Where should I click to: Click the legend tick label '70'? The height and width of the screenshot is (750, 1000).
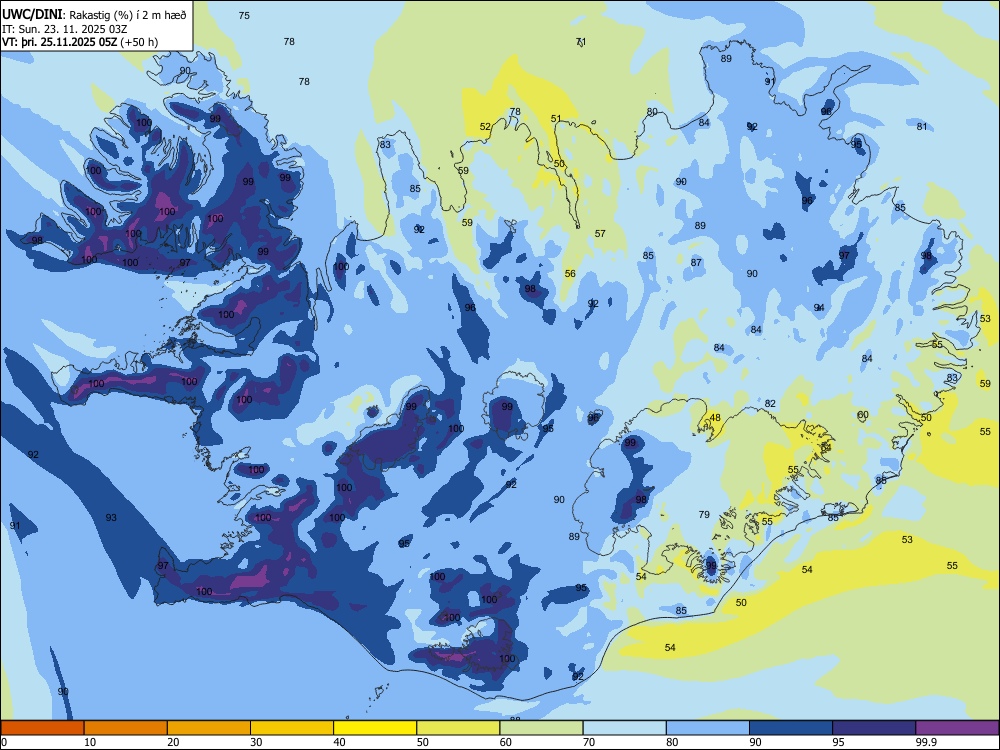589,742
